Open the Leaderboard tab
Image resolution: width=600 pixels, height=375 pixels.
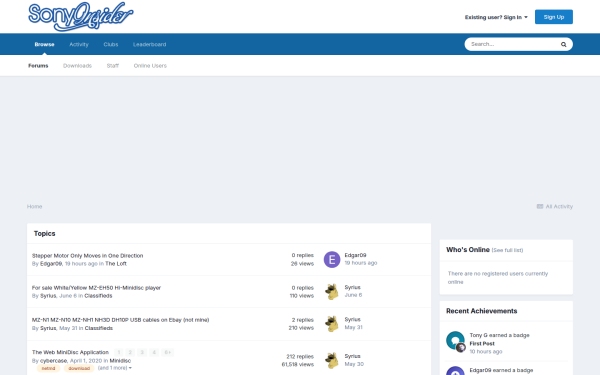point(150,44)
